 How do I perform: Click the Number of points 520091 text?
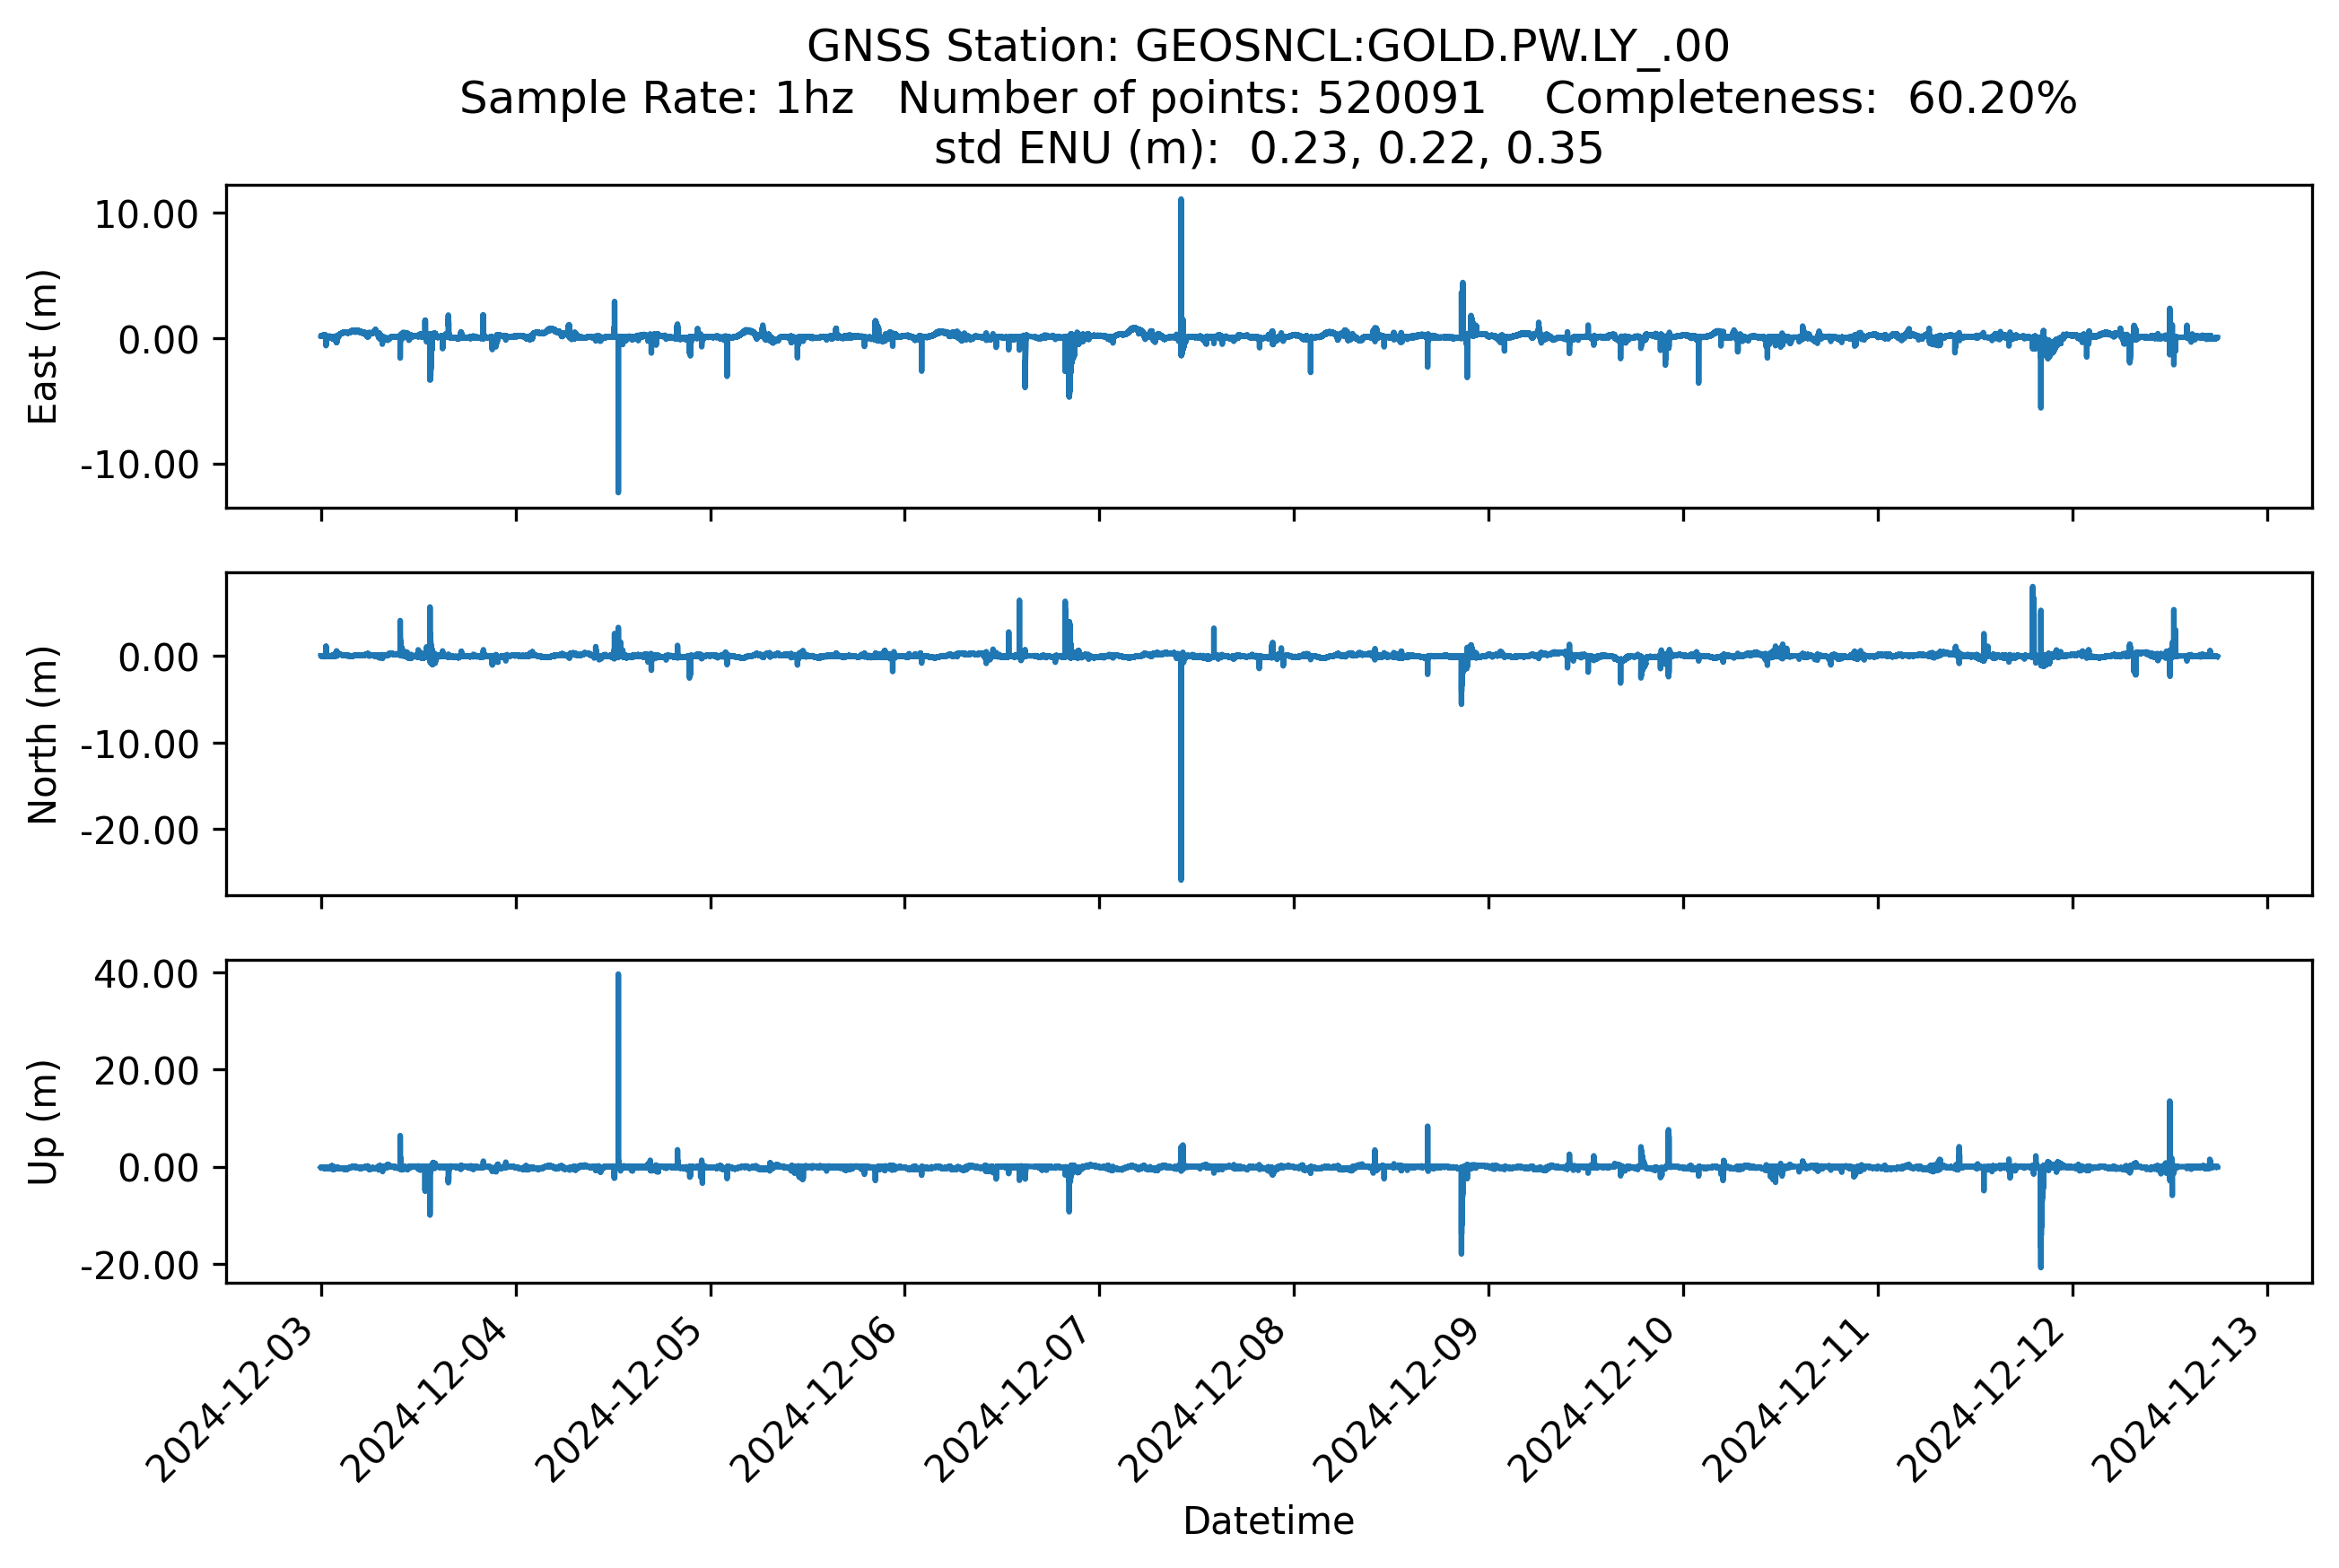[x=1191, y=98]
